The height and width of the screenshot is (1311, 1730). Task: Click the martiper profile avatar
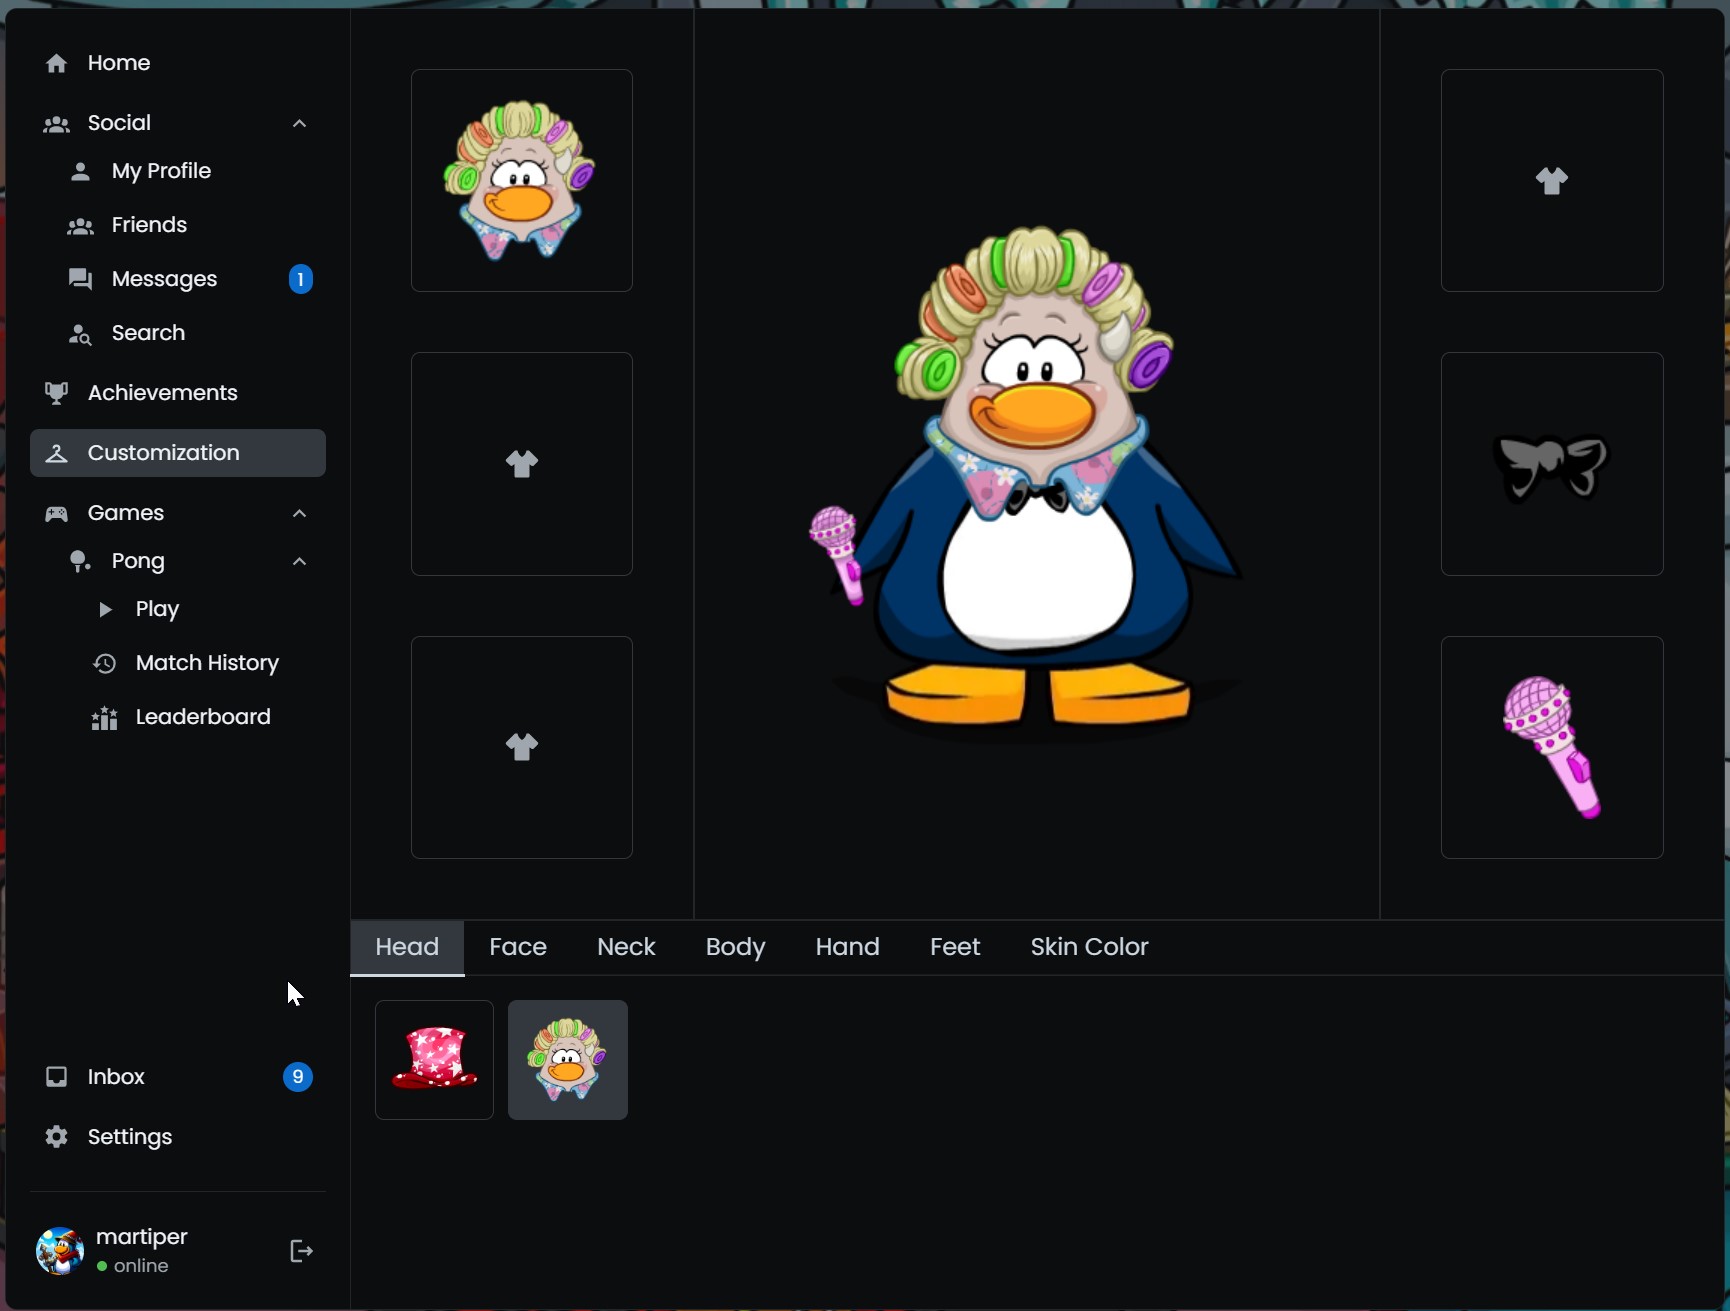click(60, 1251)
